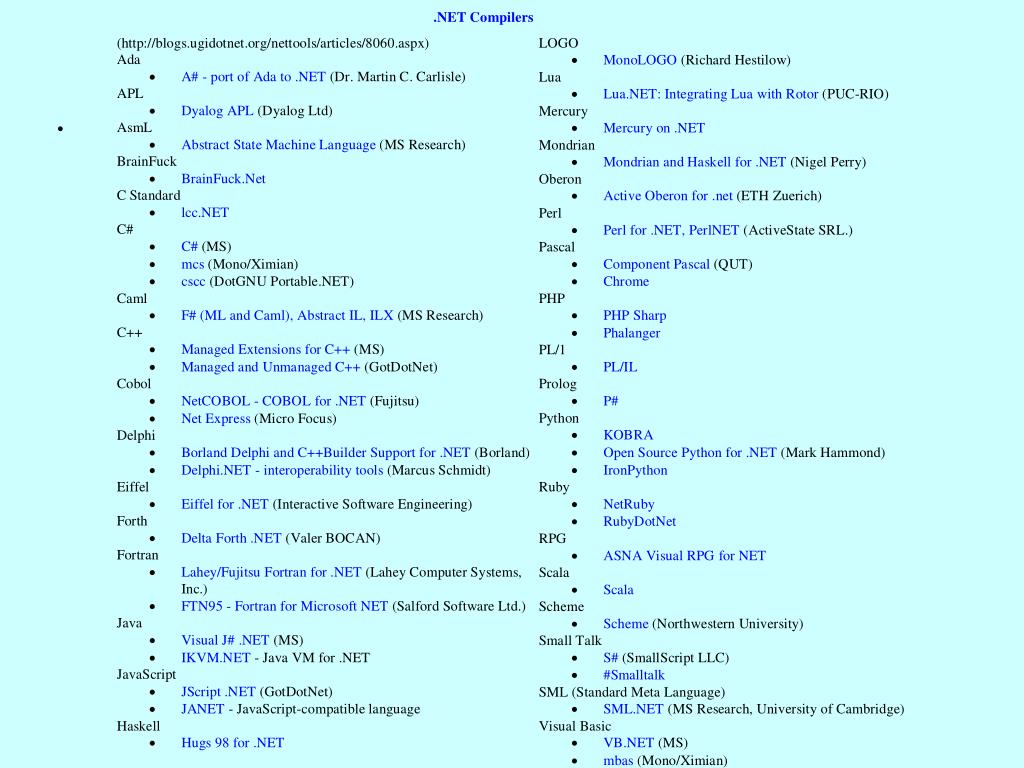Click the mcs compiler link
1024x768 pixels.
[193, 264]
